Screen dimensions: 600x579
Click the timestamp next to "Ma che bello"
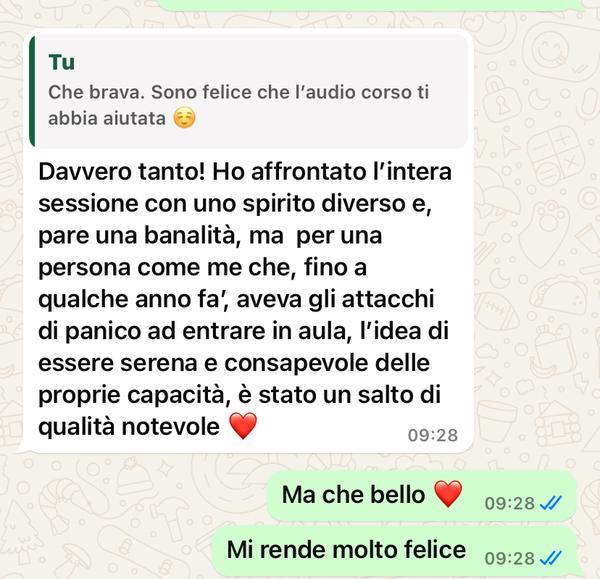point(509,503)
